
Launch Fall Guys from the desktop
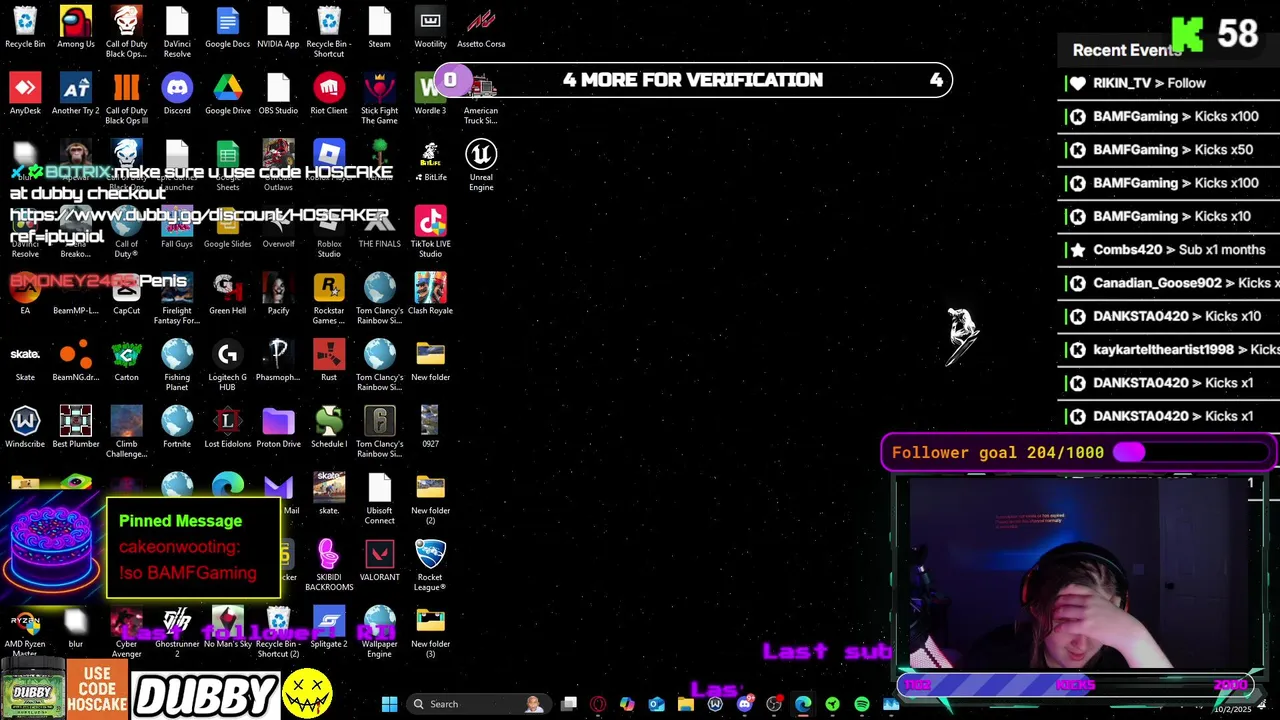point(177,228)
